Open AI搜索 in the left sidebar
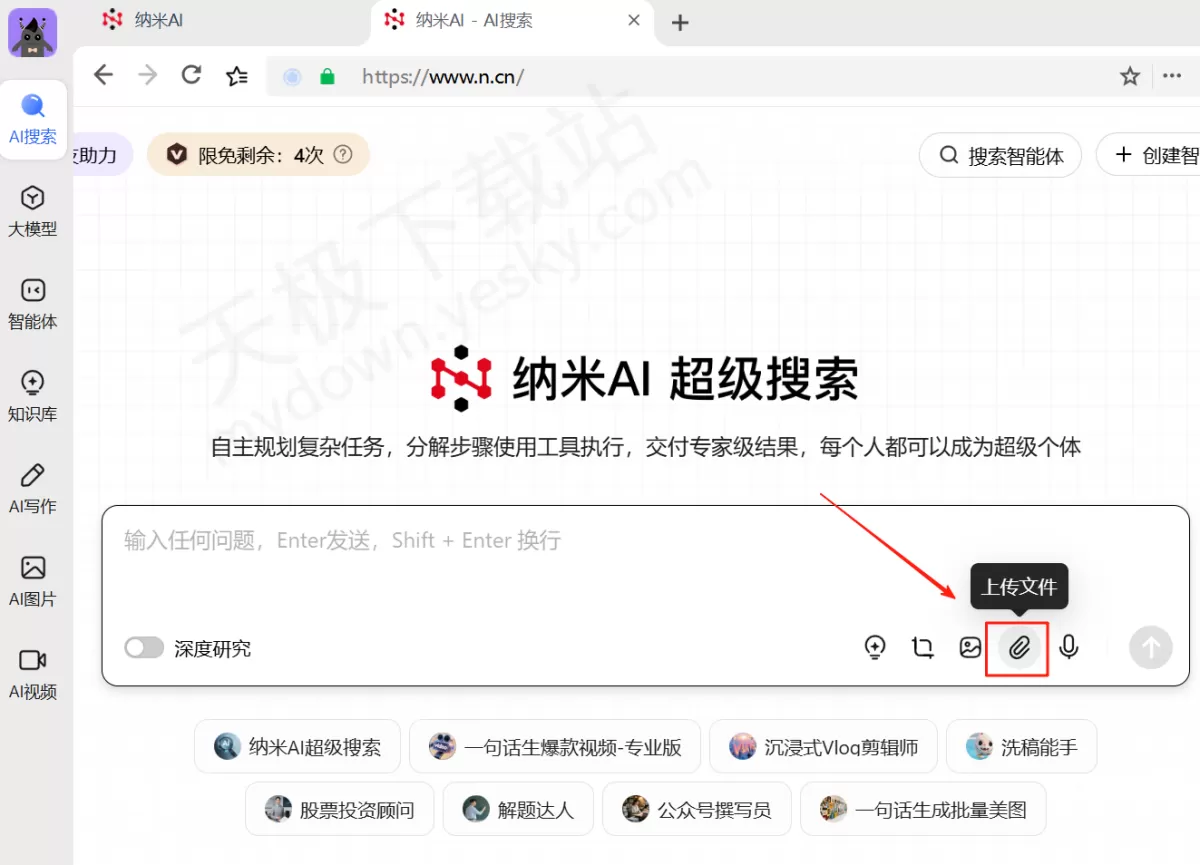 click(x=33, y=120)
